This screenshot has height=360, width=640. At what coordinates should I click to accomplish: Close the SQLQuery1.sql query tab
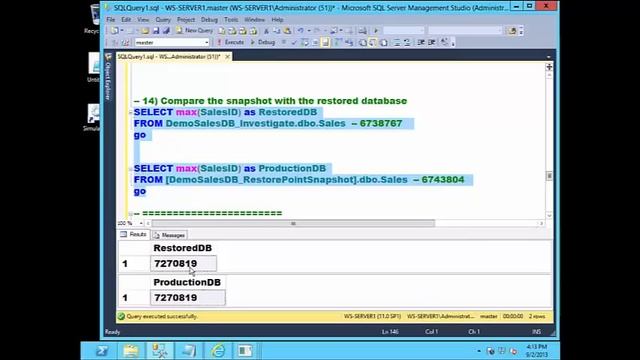coord(227,57)
